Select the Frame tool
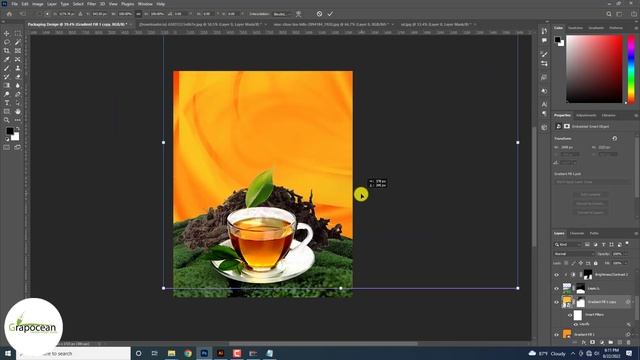The height and width of the screenshot is (360, 640). point(18,51)
